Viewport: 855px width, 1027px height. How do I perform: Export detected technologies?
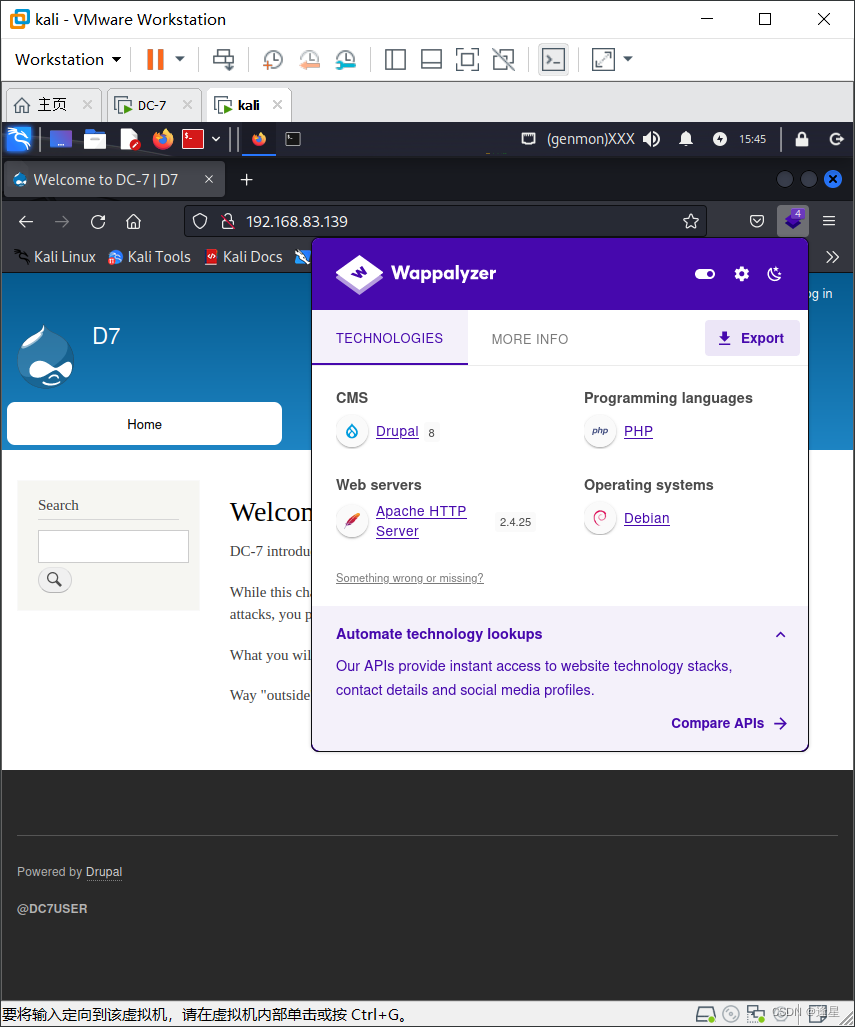coord(752,338)
